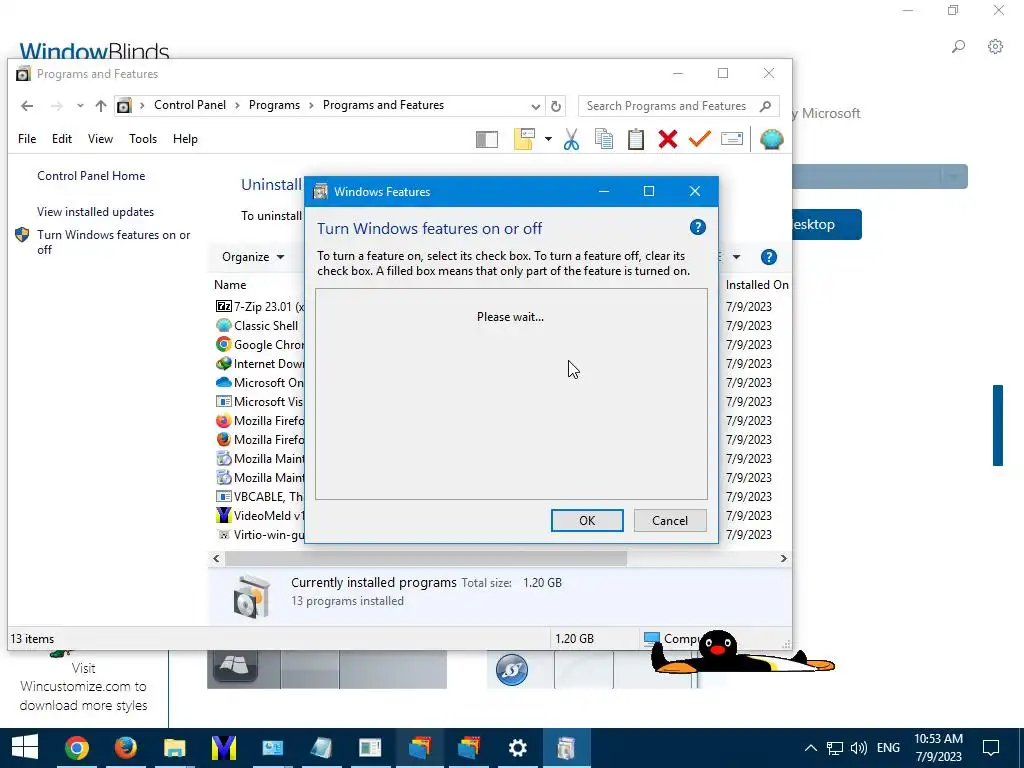The image size is (1024, 768).
Task: Open the Move To icon dropdown arrow
Action: (x=548, y=139)
